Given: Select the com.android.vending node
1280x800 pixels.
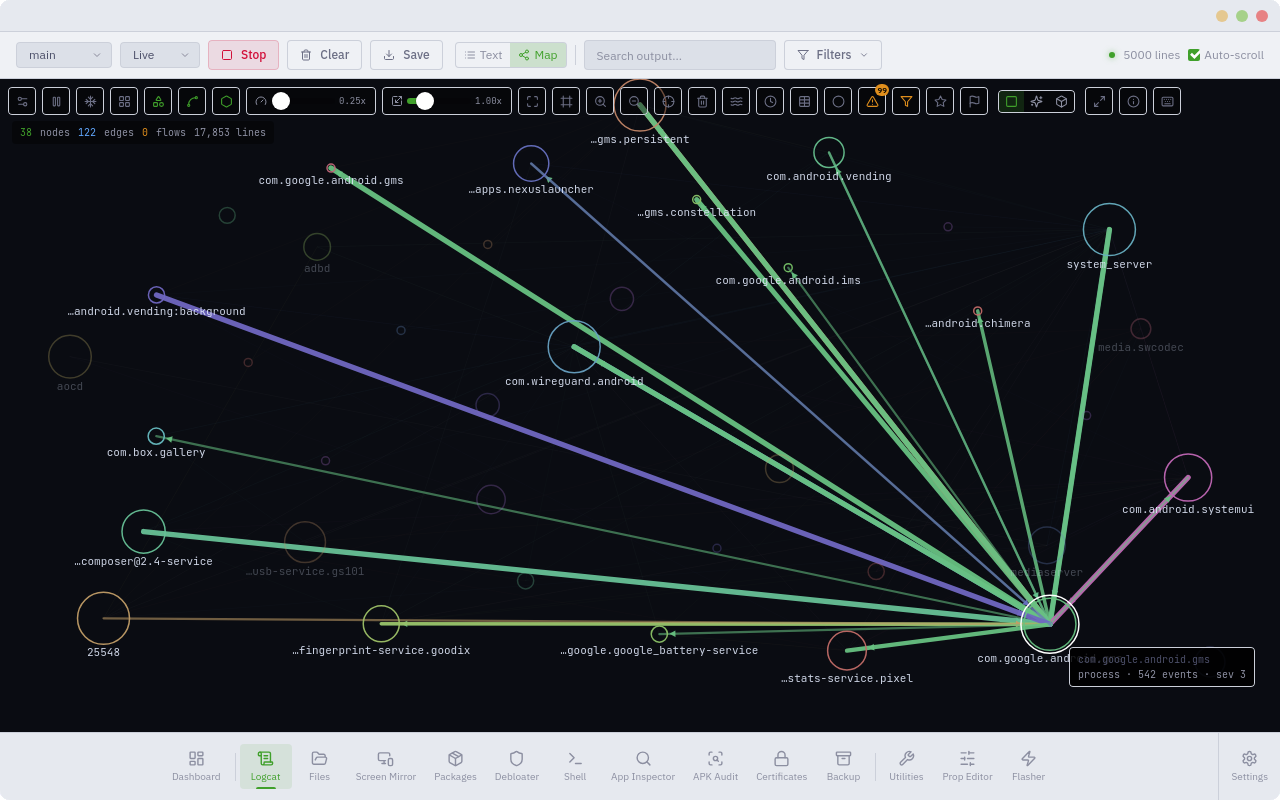Looking at the screenshot, I should (x=829, y=152).
